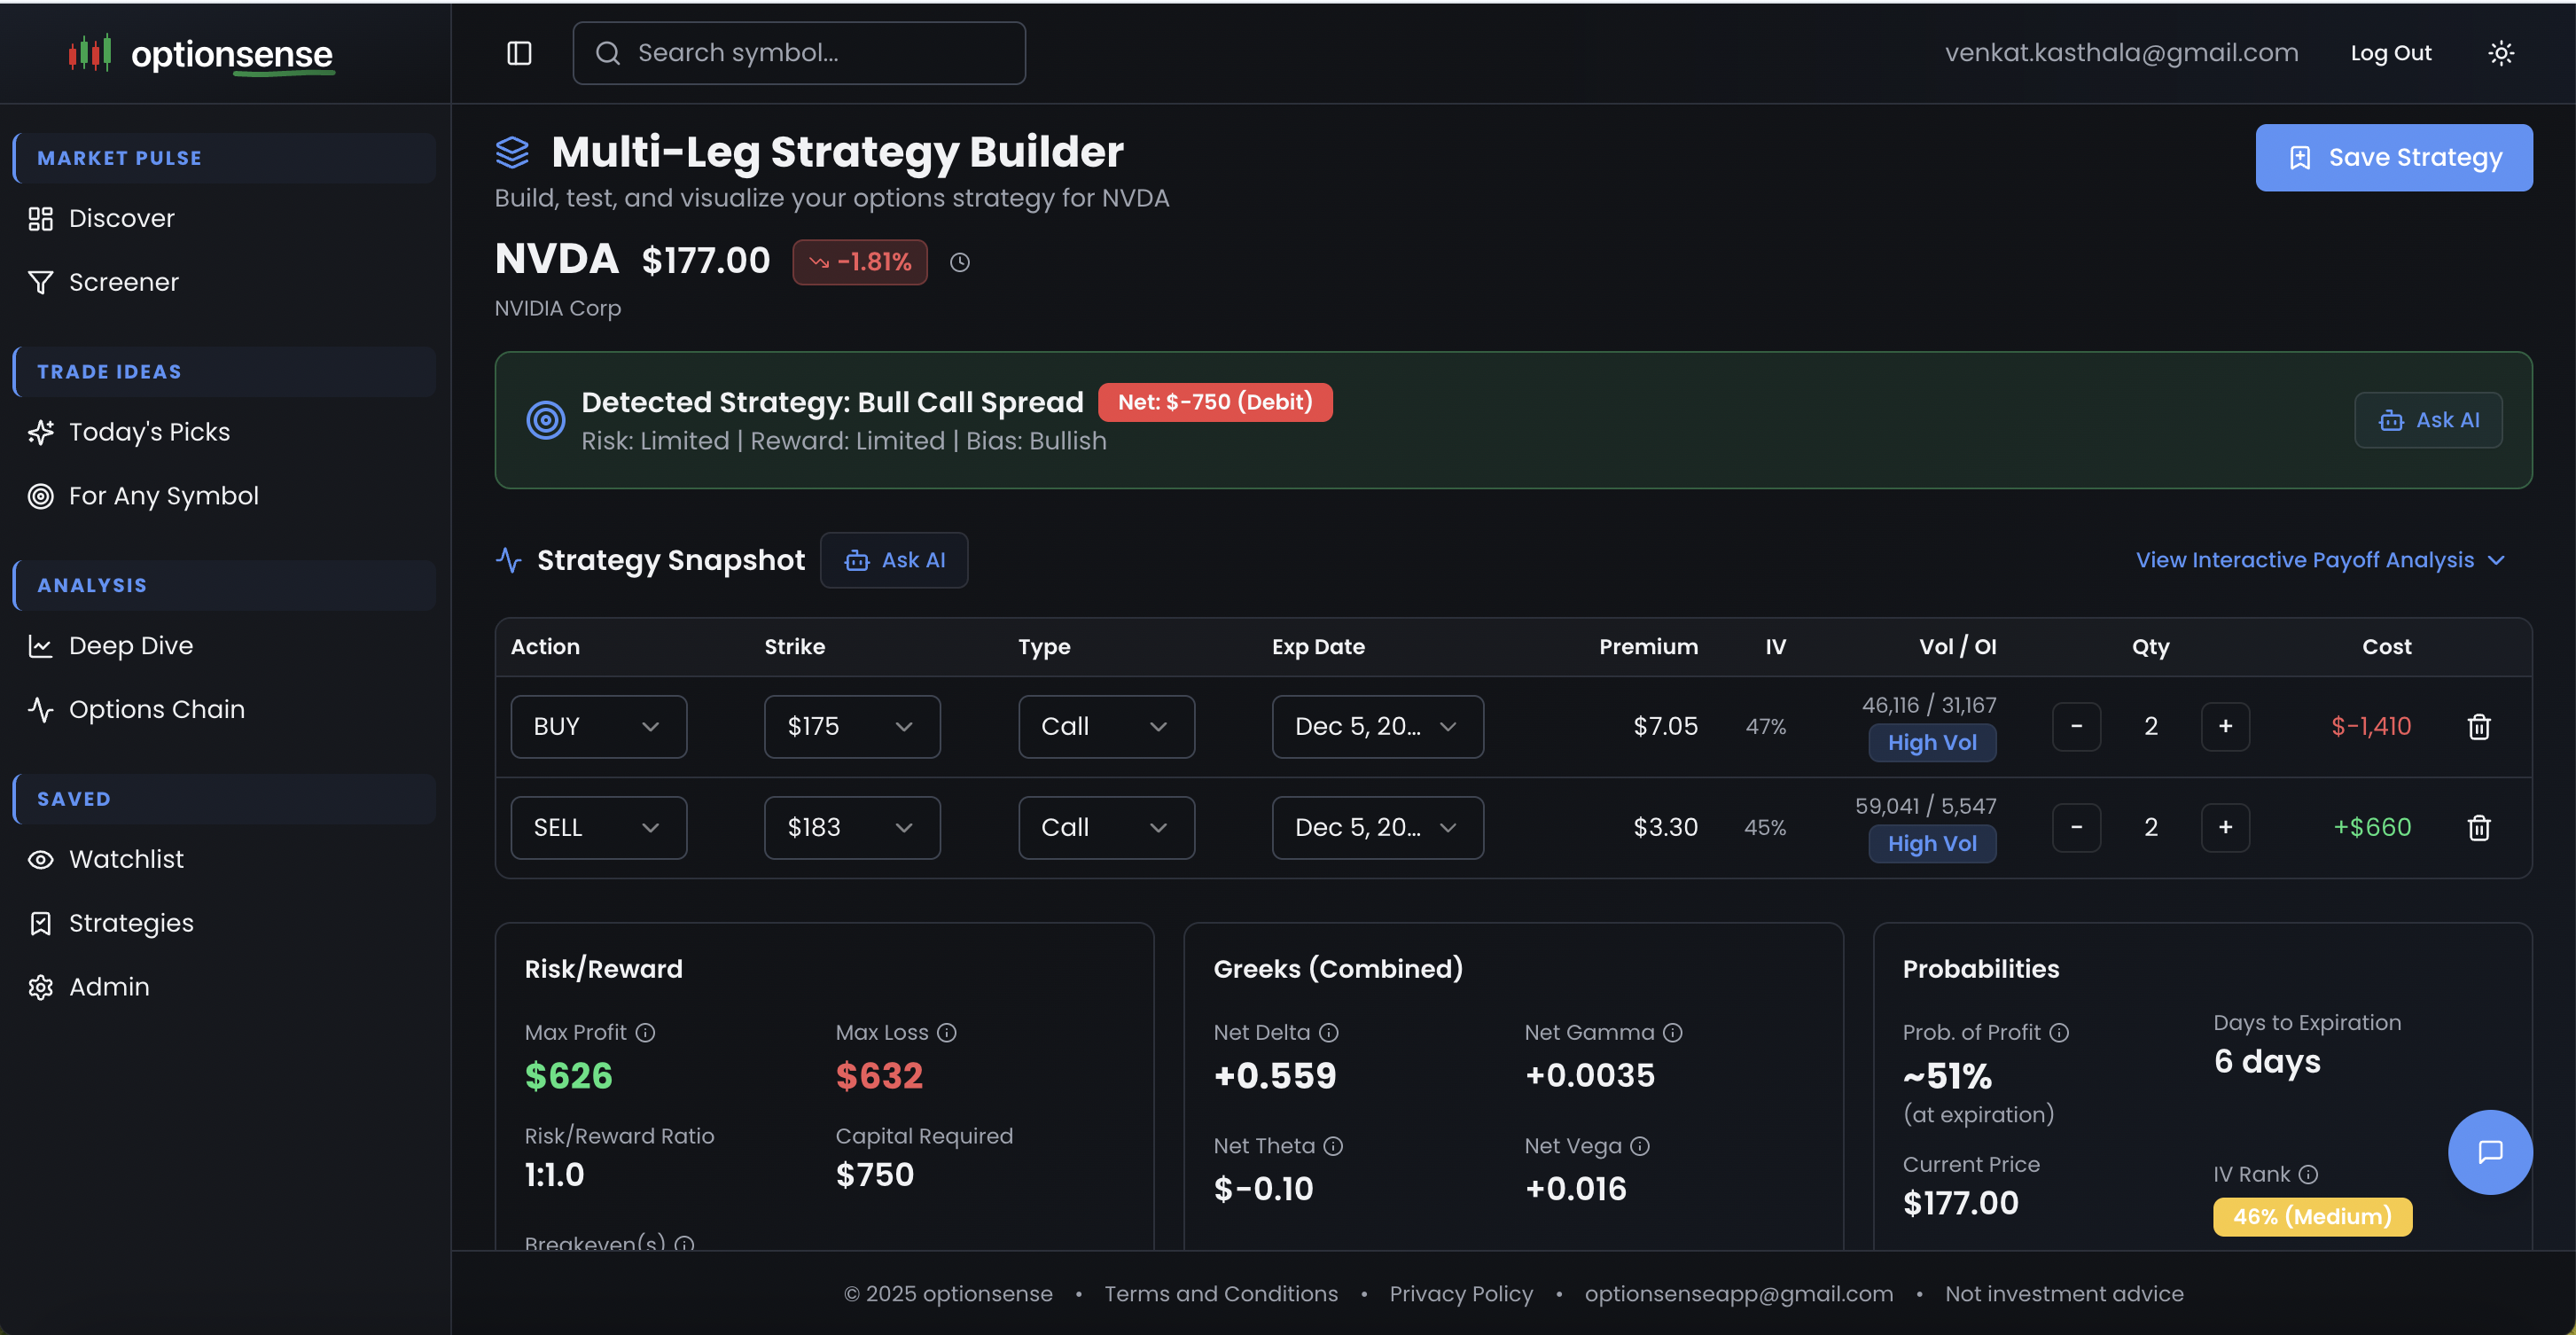Click the clock icon beside price change

959,262
